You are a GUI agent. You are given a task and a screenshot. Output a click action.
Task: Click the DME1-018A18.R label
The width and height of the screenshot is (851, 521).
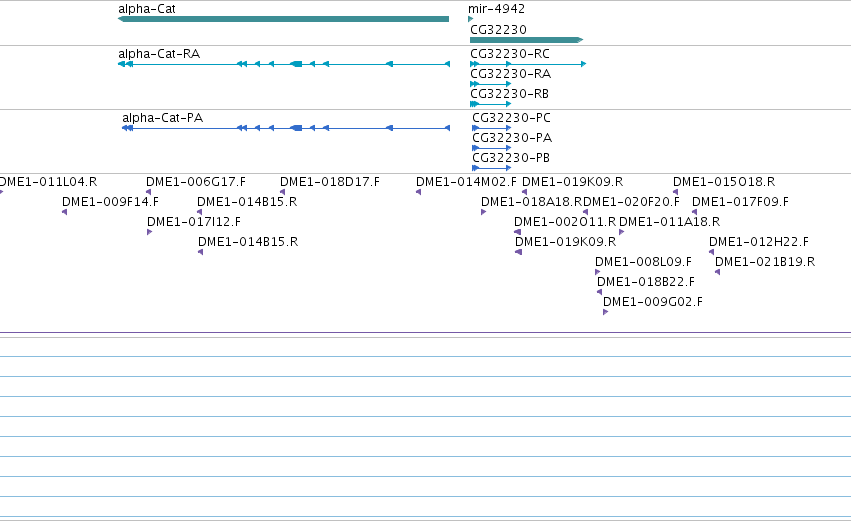[532, 202]
